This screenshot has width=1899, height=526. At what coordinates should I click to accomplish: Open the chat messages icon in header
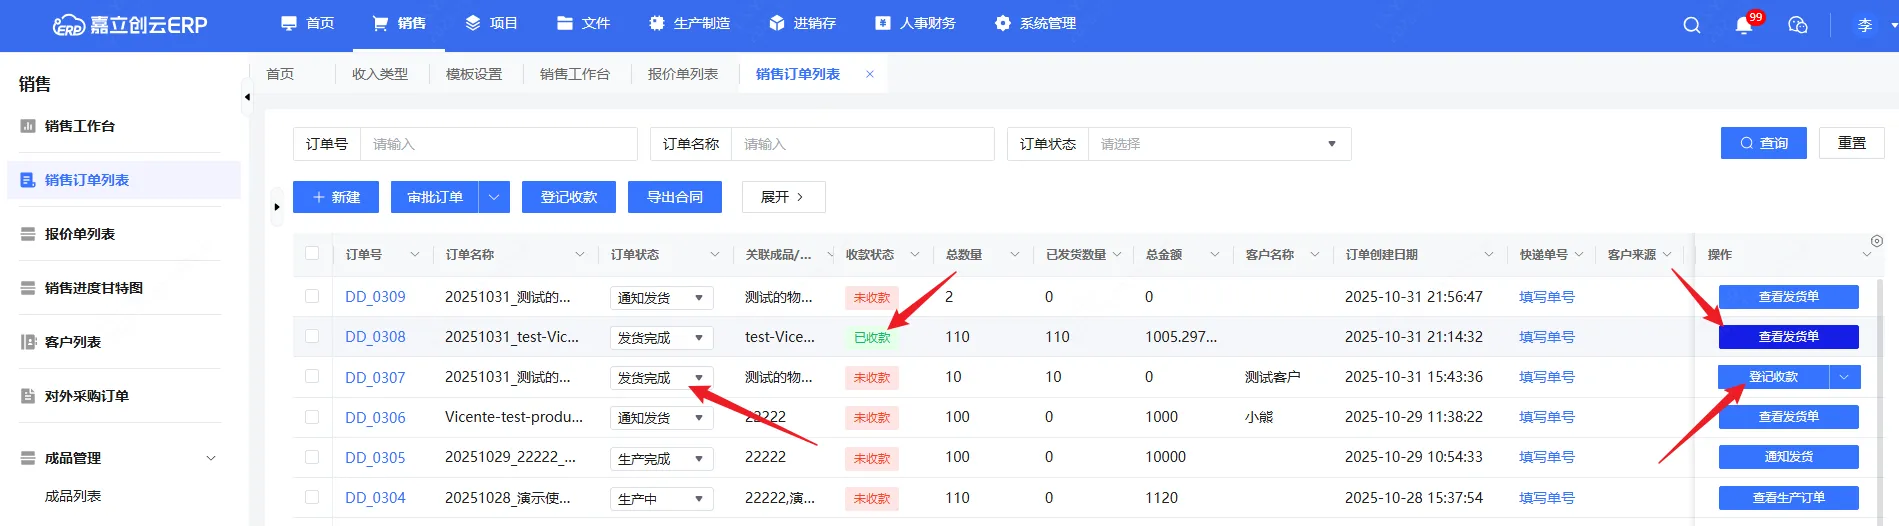(1797, 25)
